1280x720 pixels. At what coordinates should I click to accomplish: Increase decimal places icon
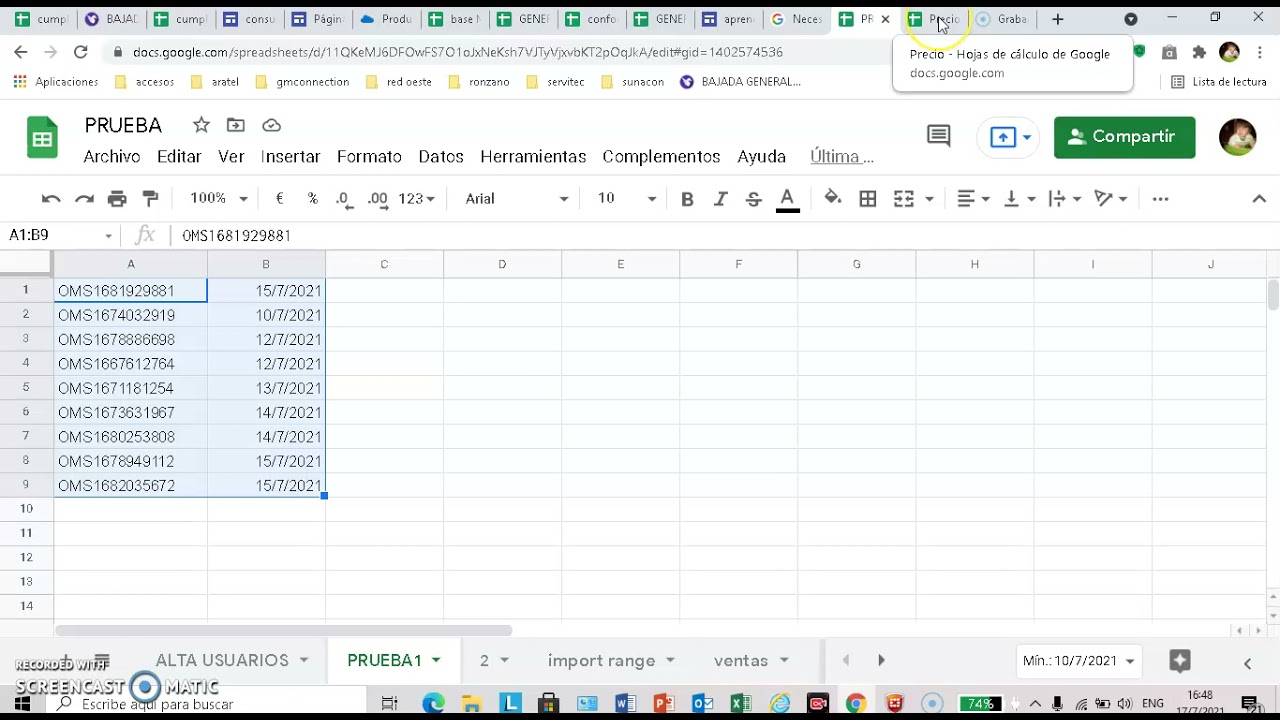click(377, 199)
